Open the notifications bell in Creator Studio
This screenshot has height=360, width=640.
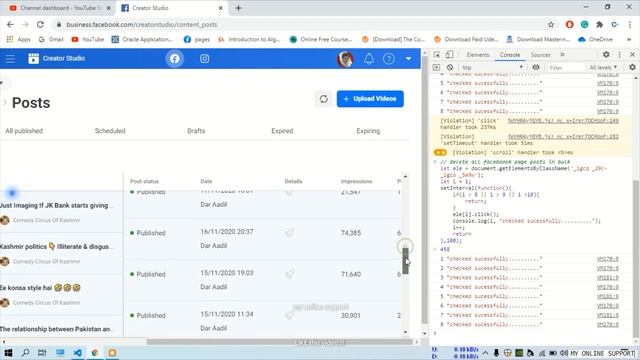(369, 59)
